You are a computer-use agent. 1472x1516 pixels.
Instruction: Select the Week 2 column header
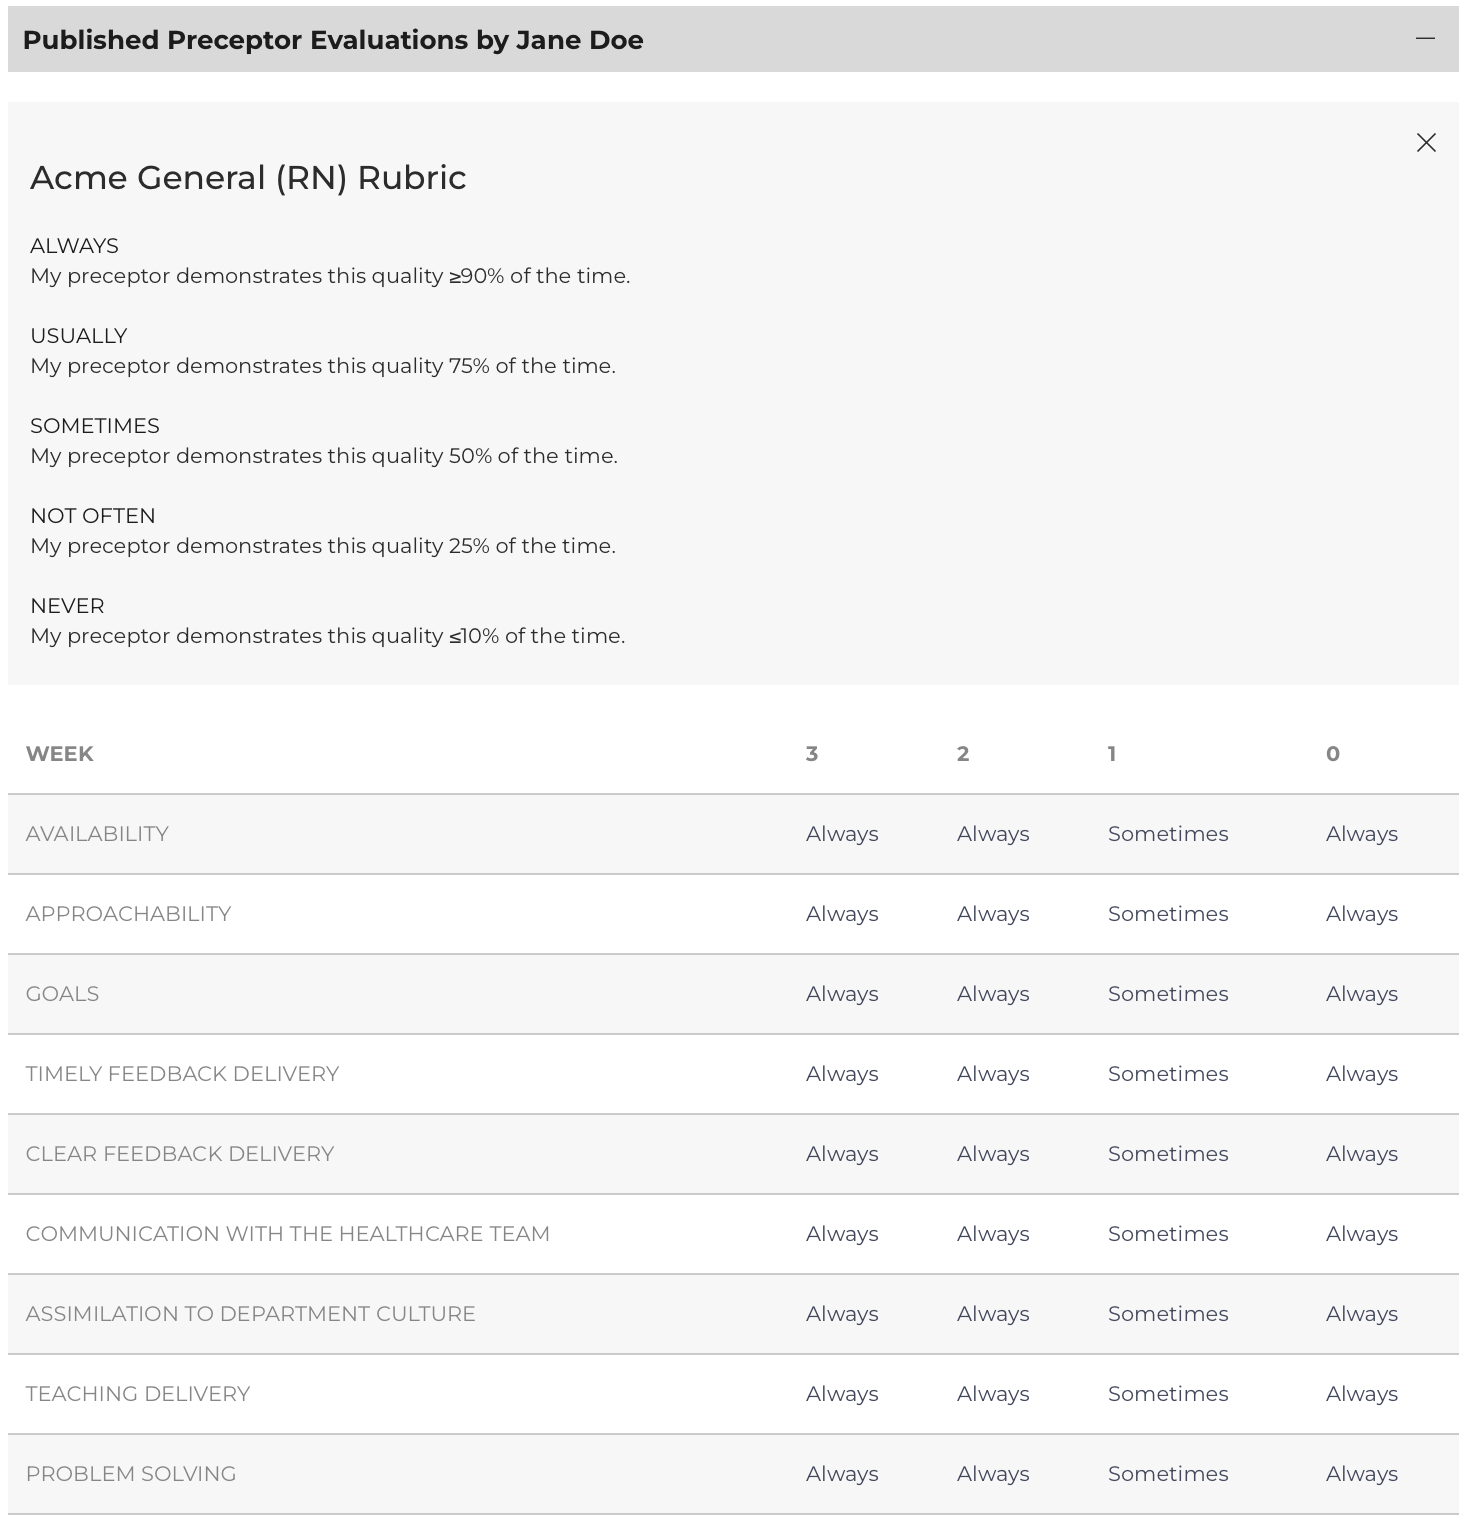(963, 754)
